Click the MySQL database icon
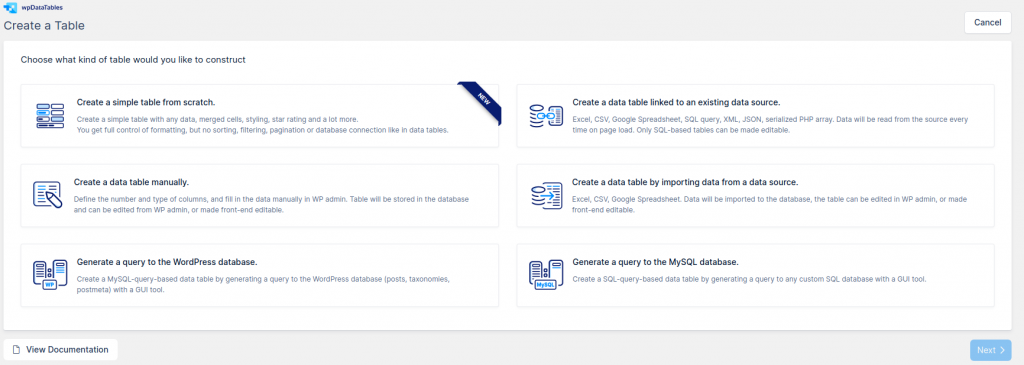 (x=546, y=275)
